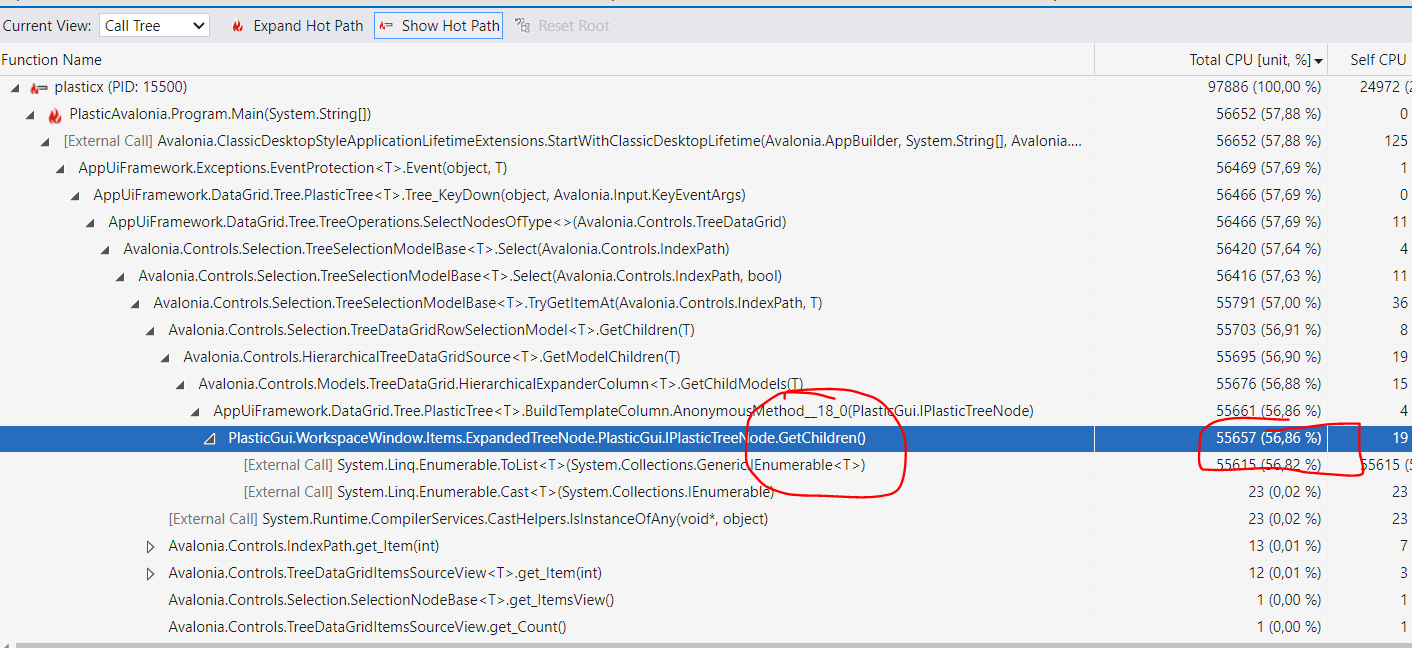Click the Reset Root icon on the toolbar
The height and width of the screenshot is (648, 1412).
click(521, 27)
